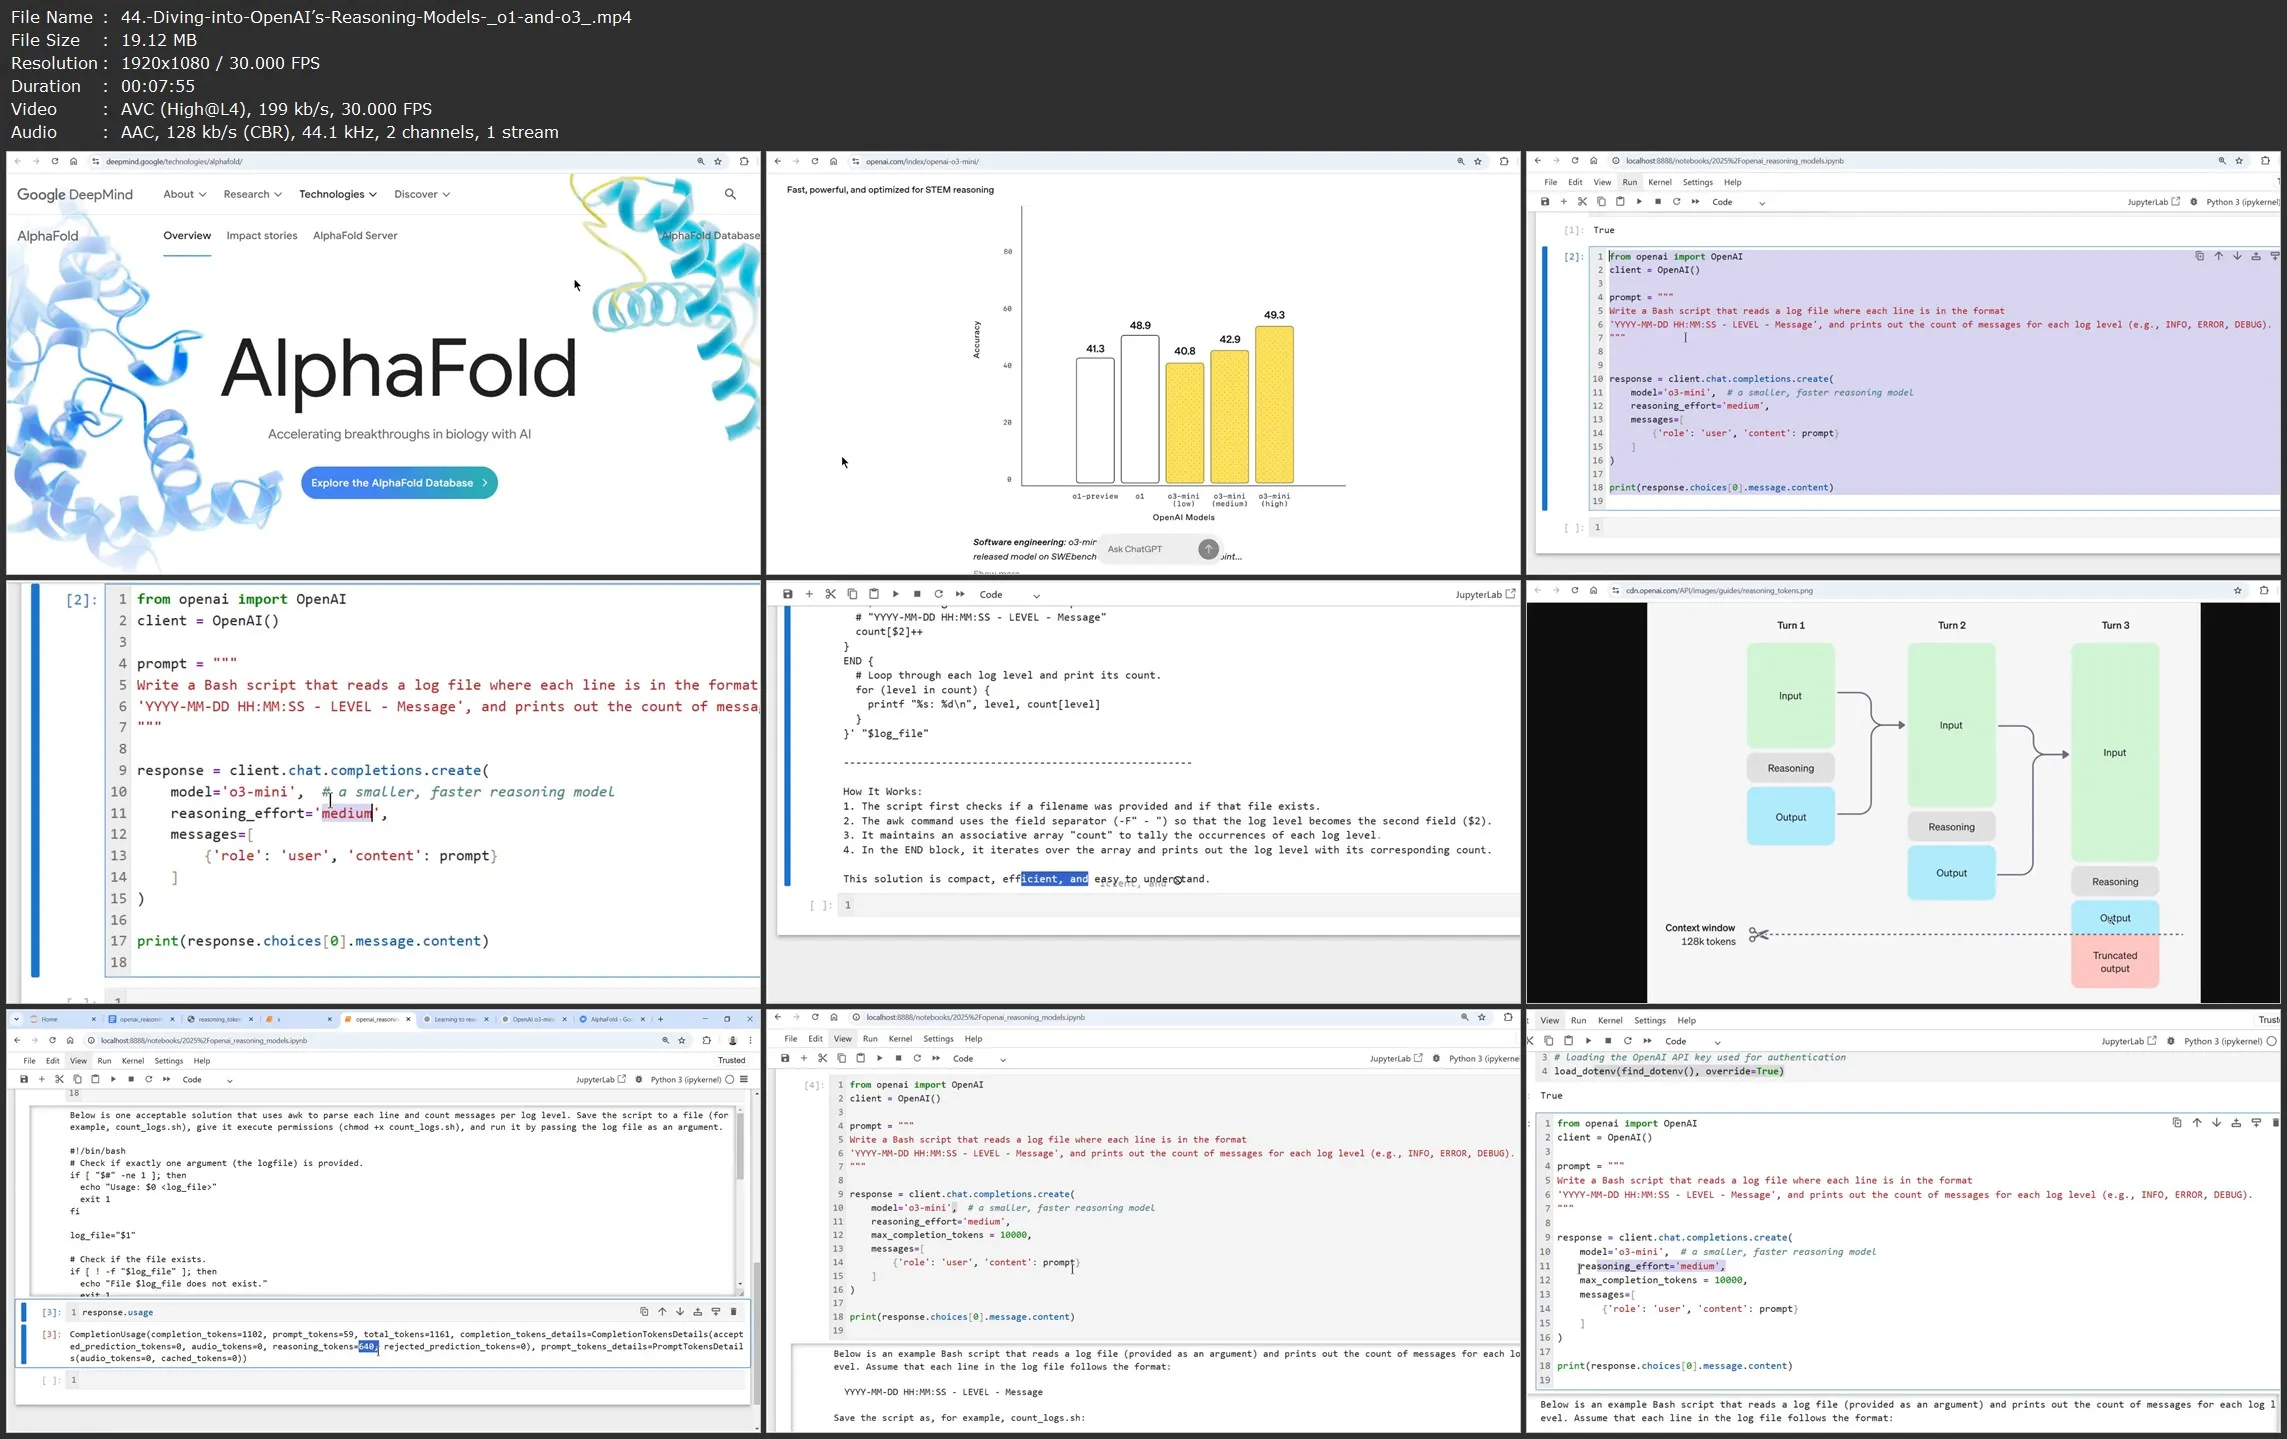Viewport: 2287px width, 1439px height.
Task: Open the cell type Code dropdown in top-right frame
Action: (1738, 202)
